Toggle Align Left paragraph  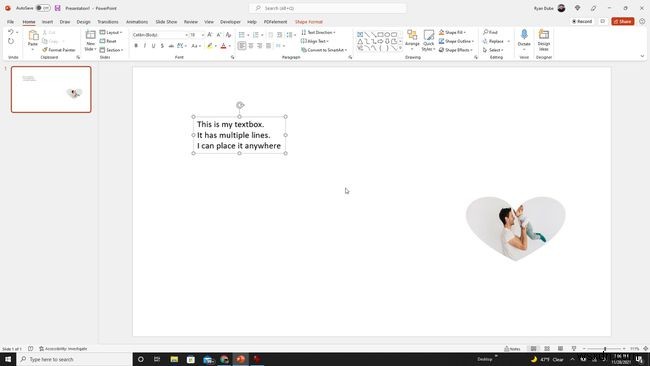pos(242,46)
